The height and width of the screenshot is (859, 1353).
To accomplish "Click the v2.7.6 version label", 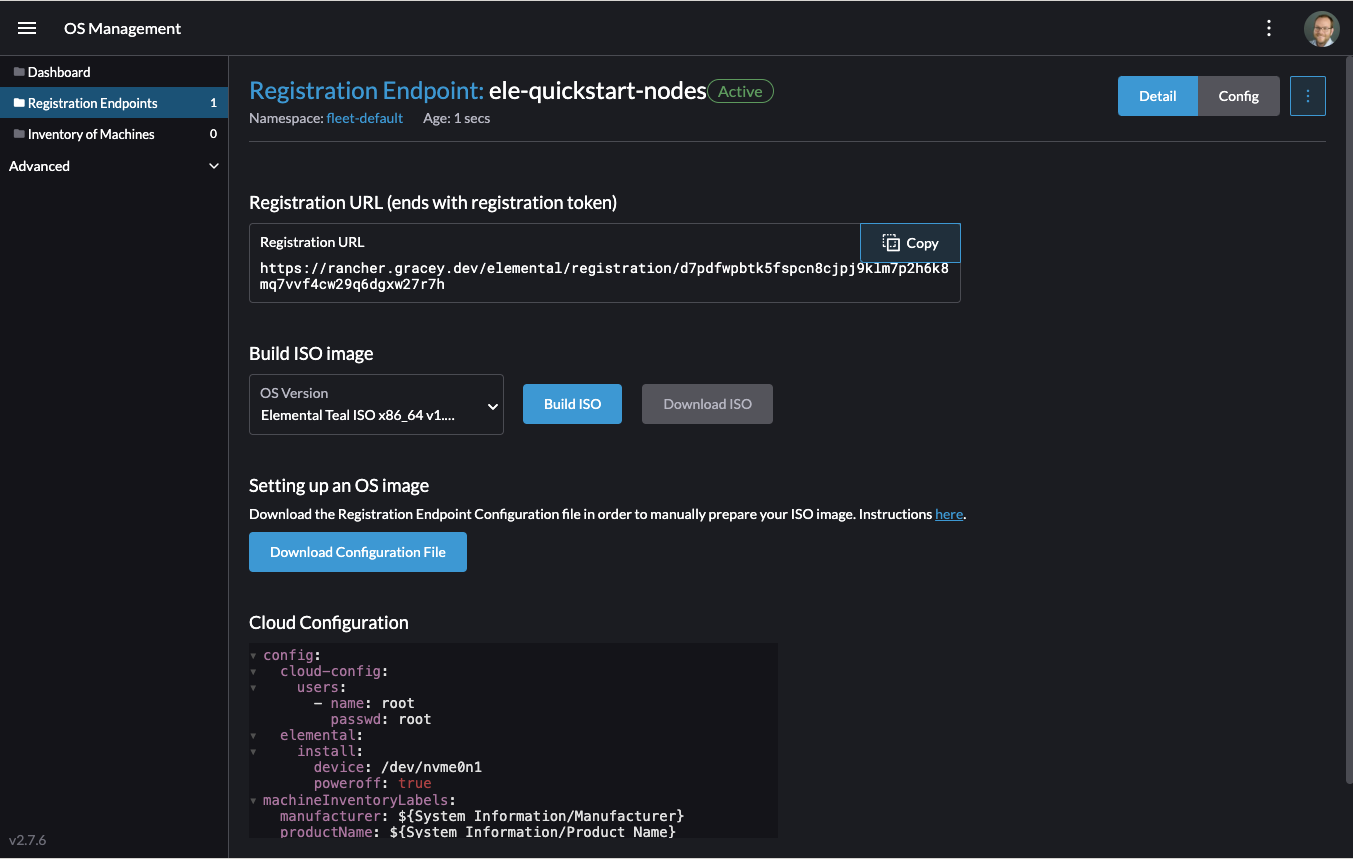I will (28, 840).
